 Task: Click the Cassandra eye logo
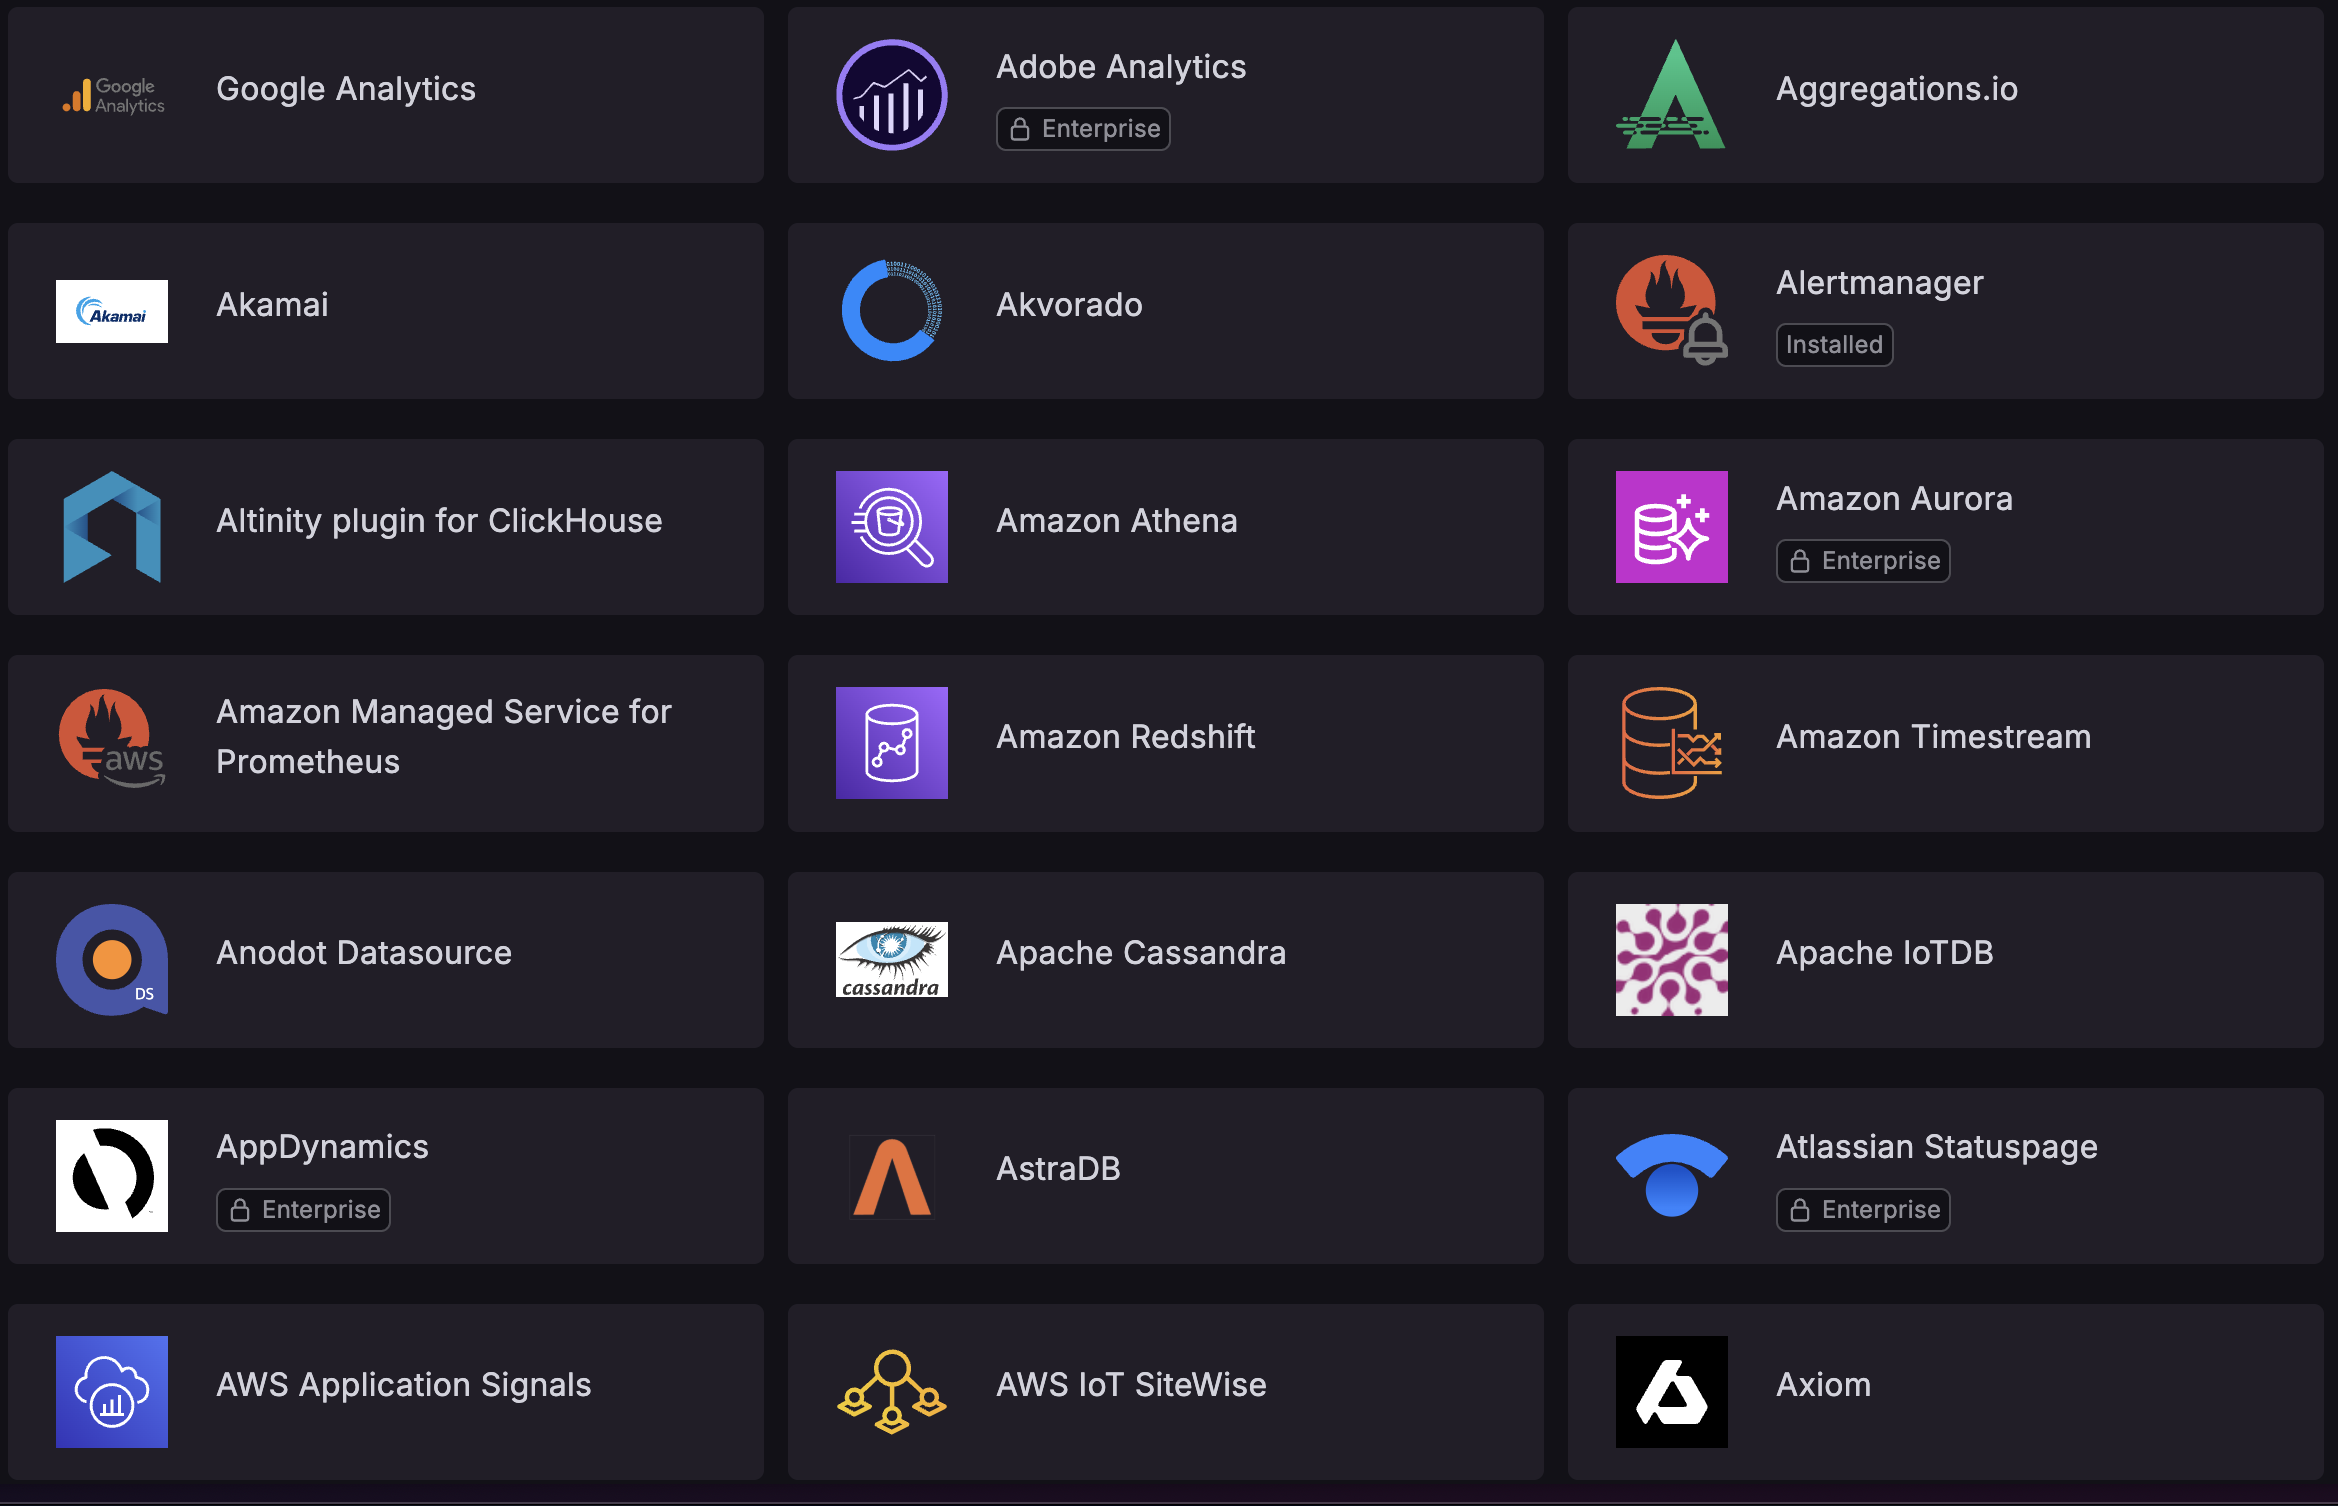tap(892, 960)
